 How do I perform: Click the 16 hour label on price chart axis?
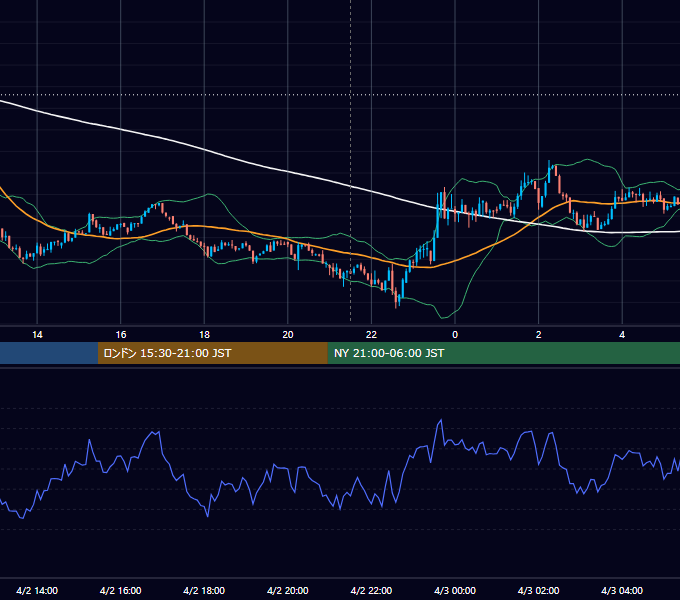(121, 335)
